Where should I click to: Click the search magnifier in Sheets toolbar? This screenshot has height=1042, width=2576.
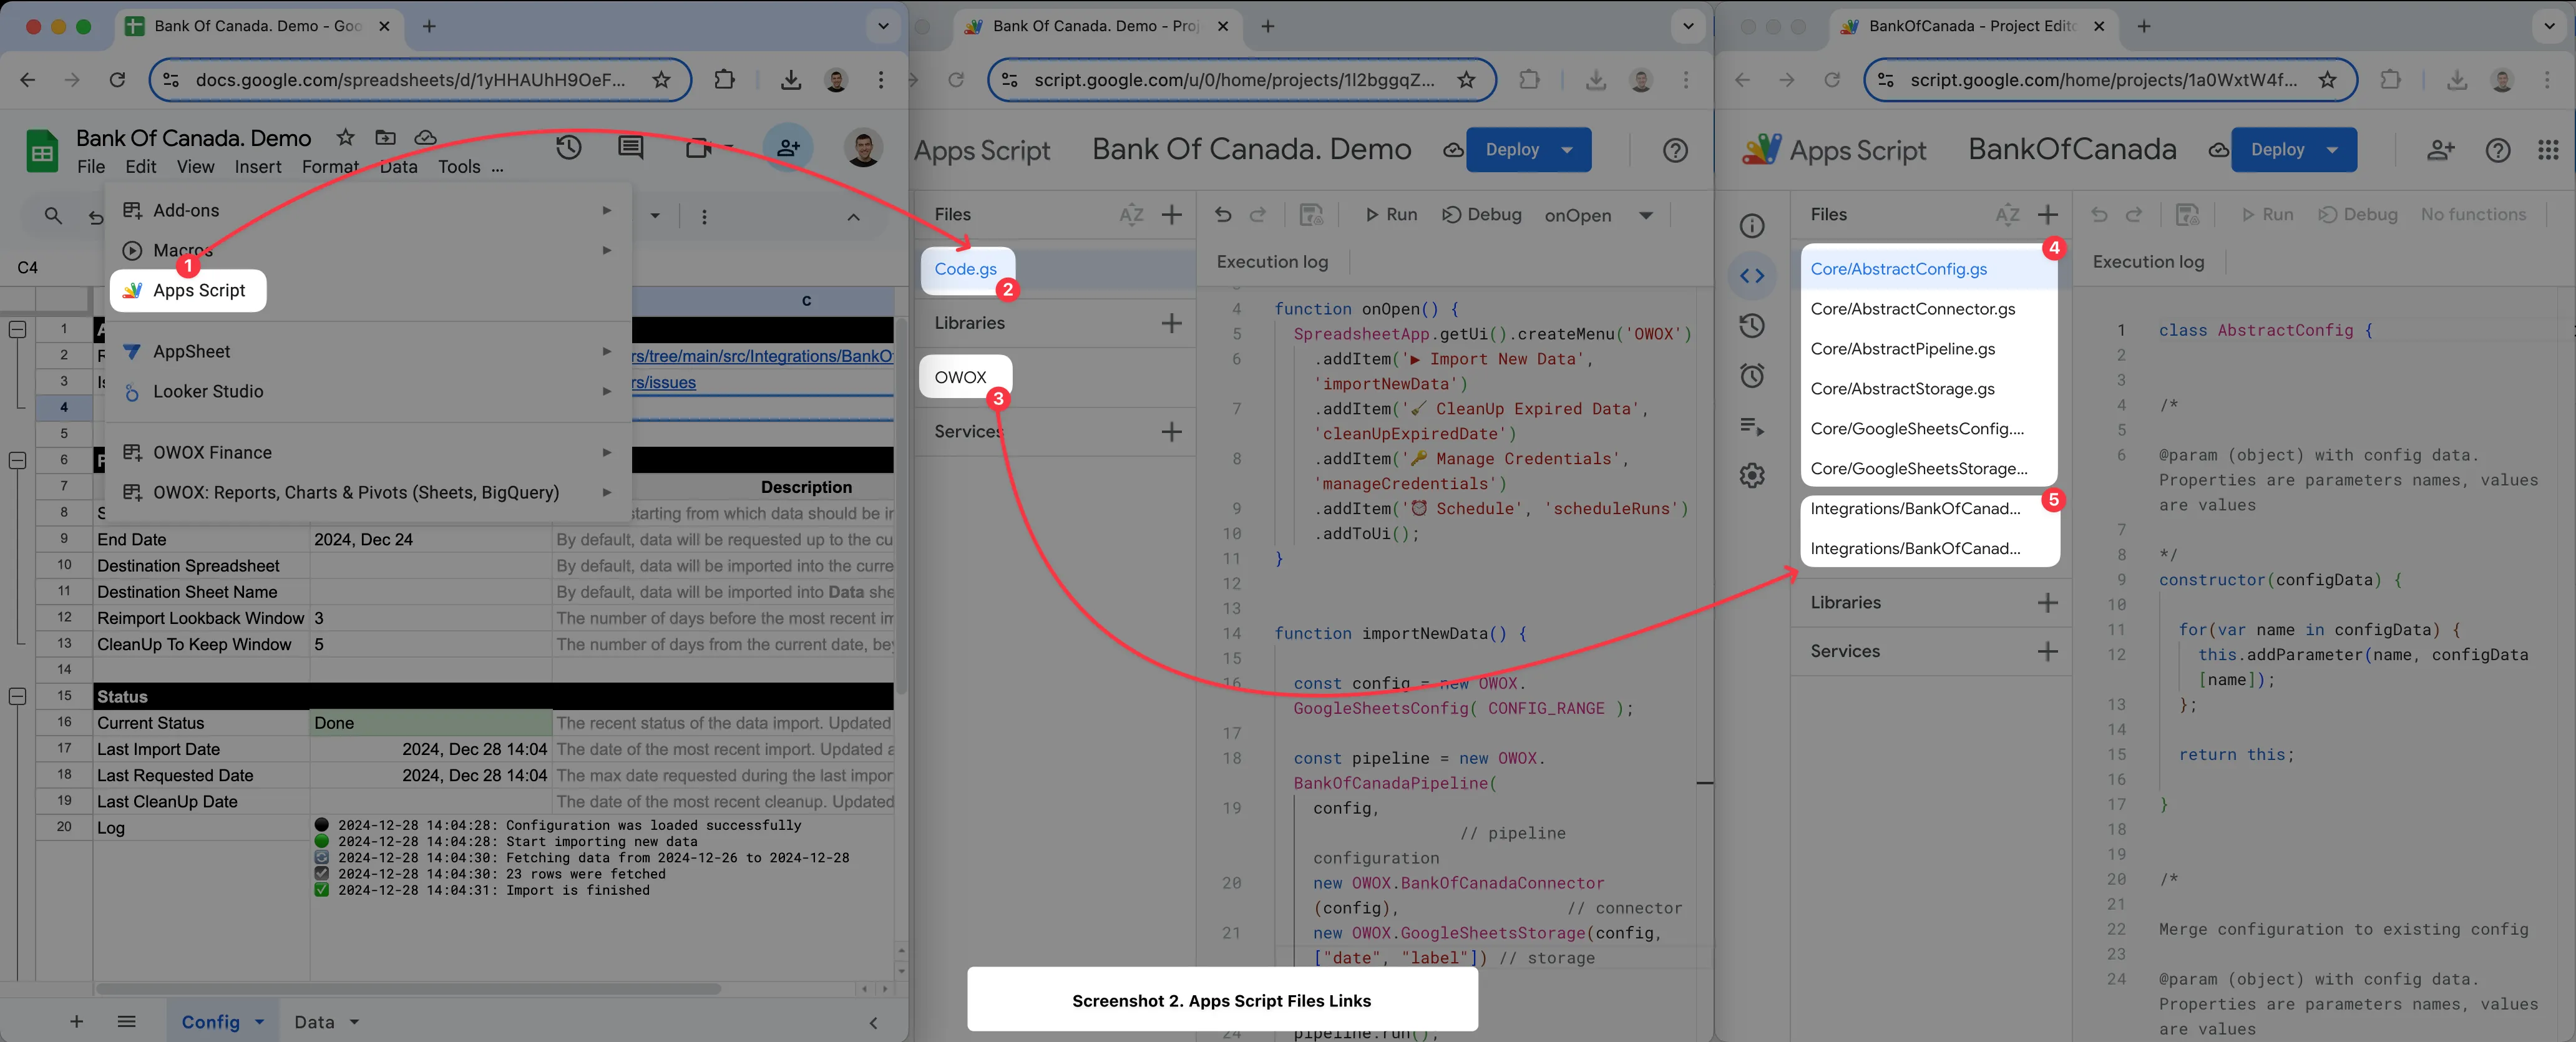pos(53,216)
